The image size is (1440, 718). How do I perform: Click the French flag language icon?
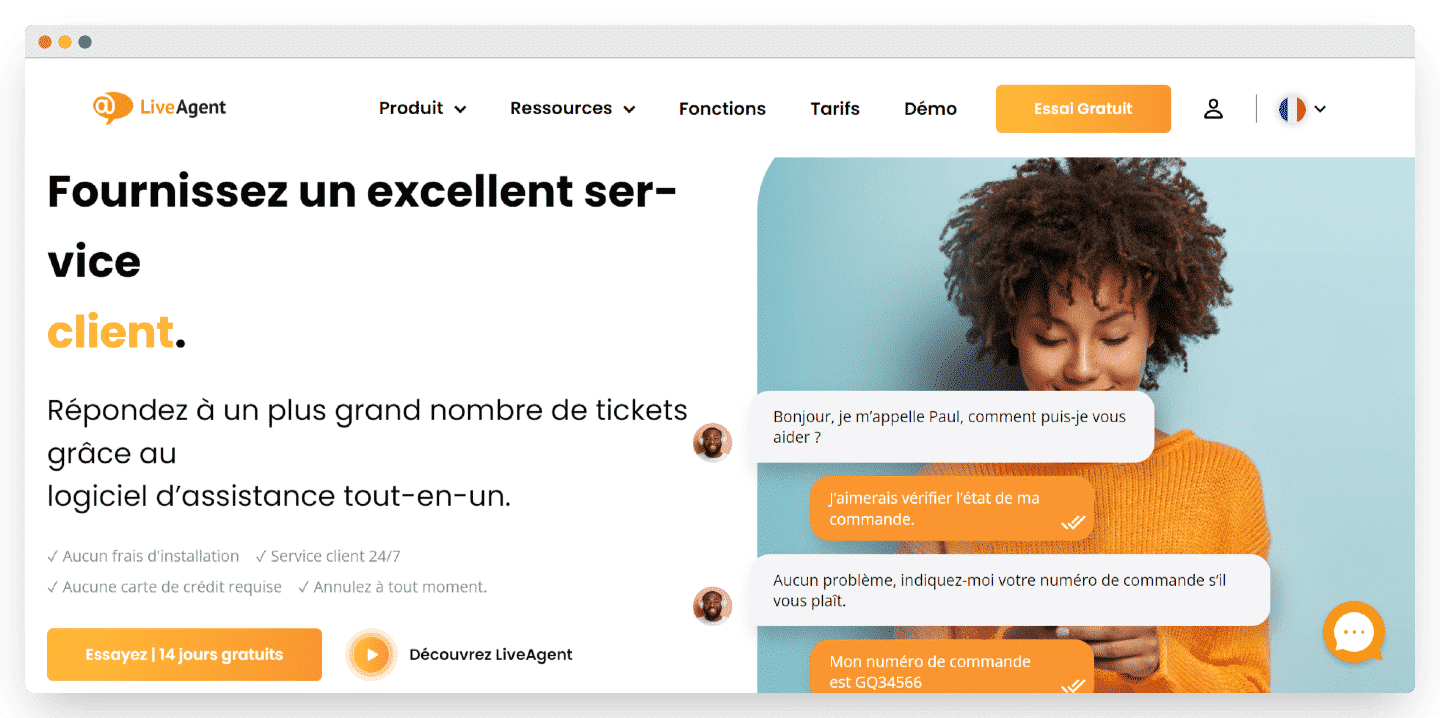coord(1292,109)
